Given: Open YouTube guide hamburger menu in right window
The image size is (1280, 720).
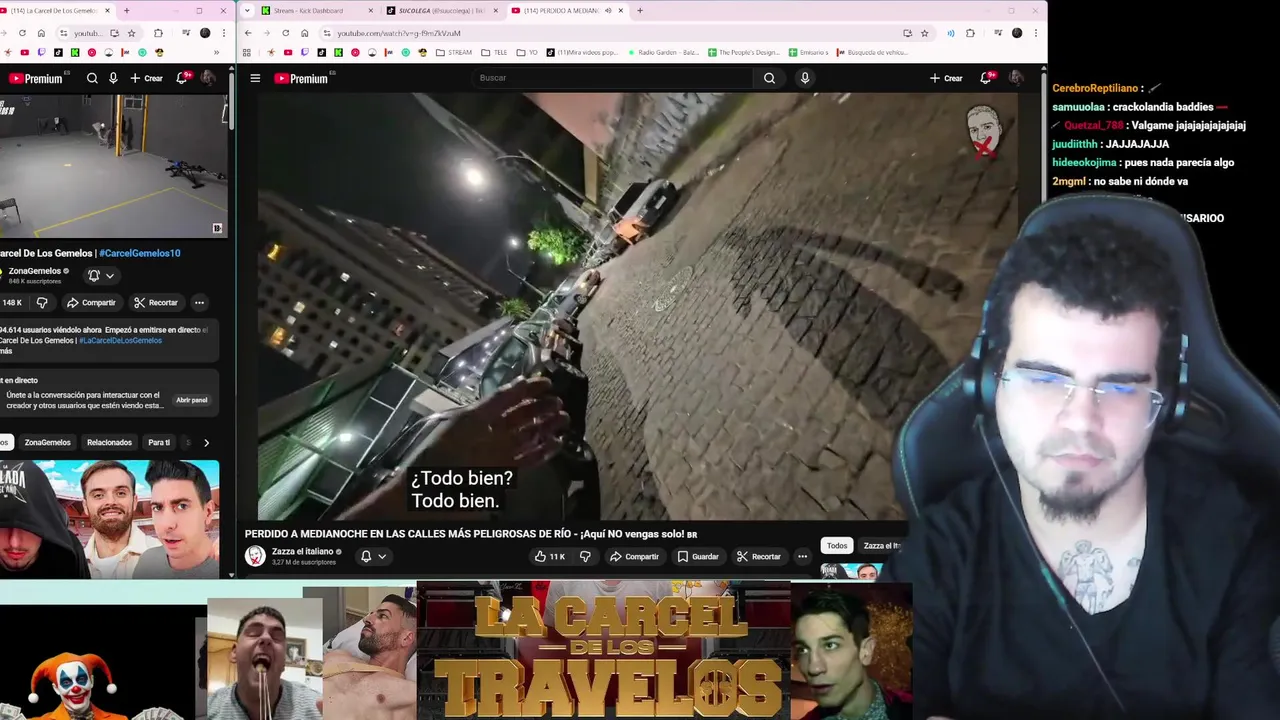Looking at the screenshot, I should (255, 78).
